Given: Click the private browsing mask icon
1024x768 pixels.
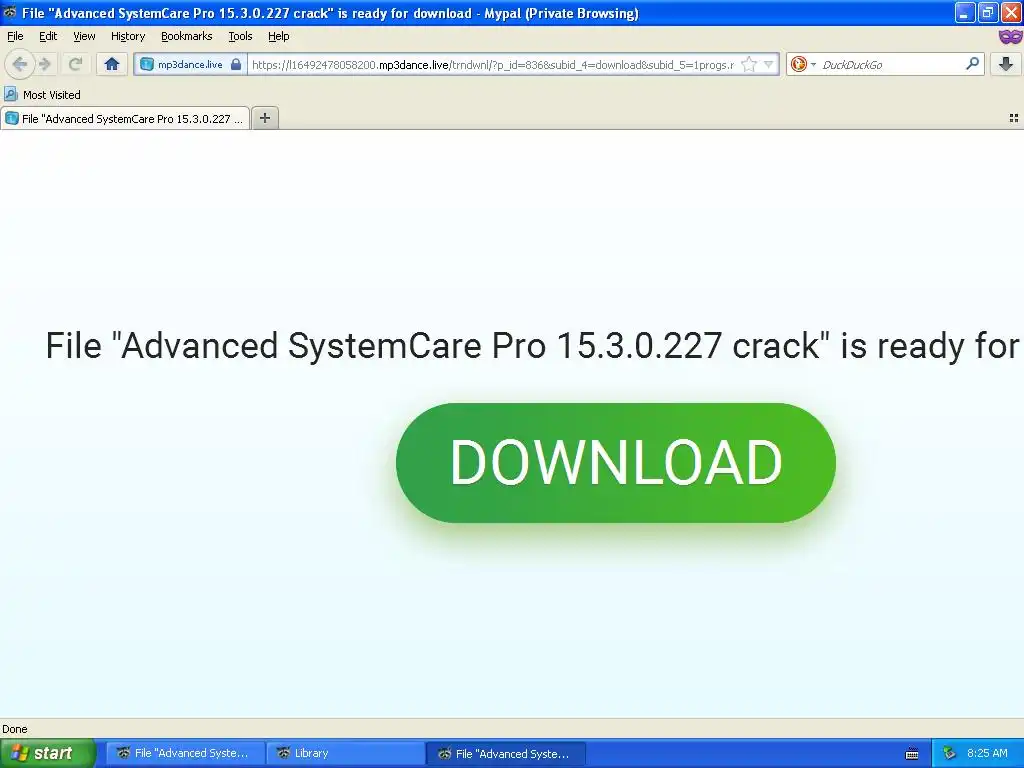Looking at the screenshot, I should (x=1010, y=37).
